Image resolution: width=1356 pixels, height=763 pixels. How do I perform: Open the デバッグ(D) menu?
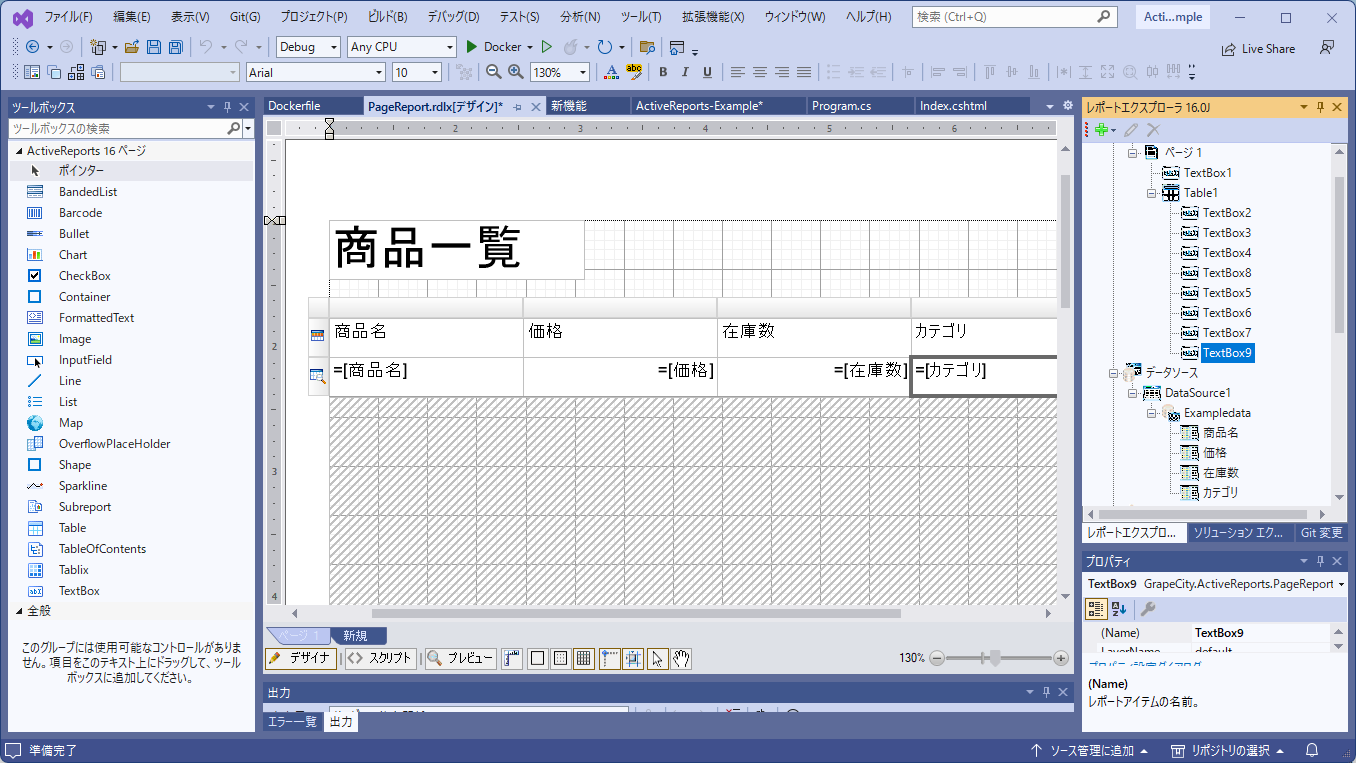(x=453, y=17)
